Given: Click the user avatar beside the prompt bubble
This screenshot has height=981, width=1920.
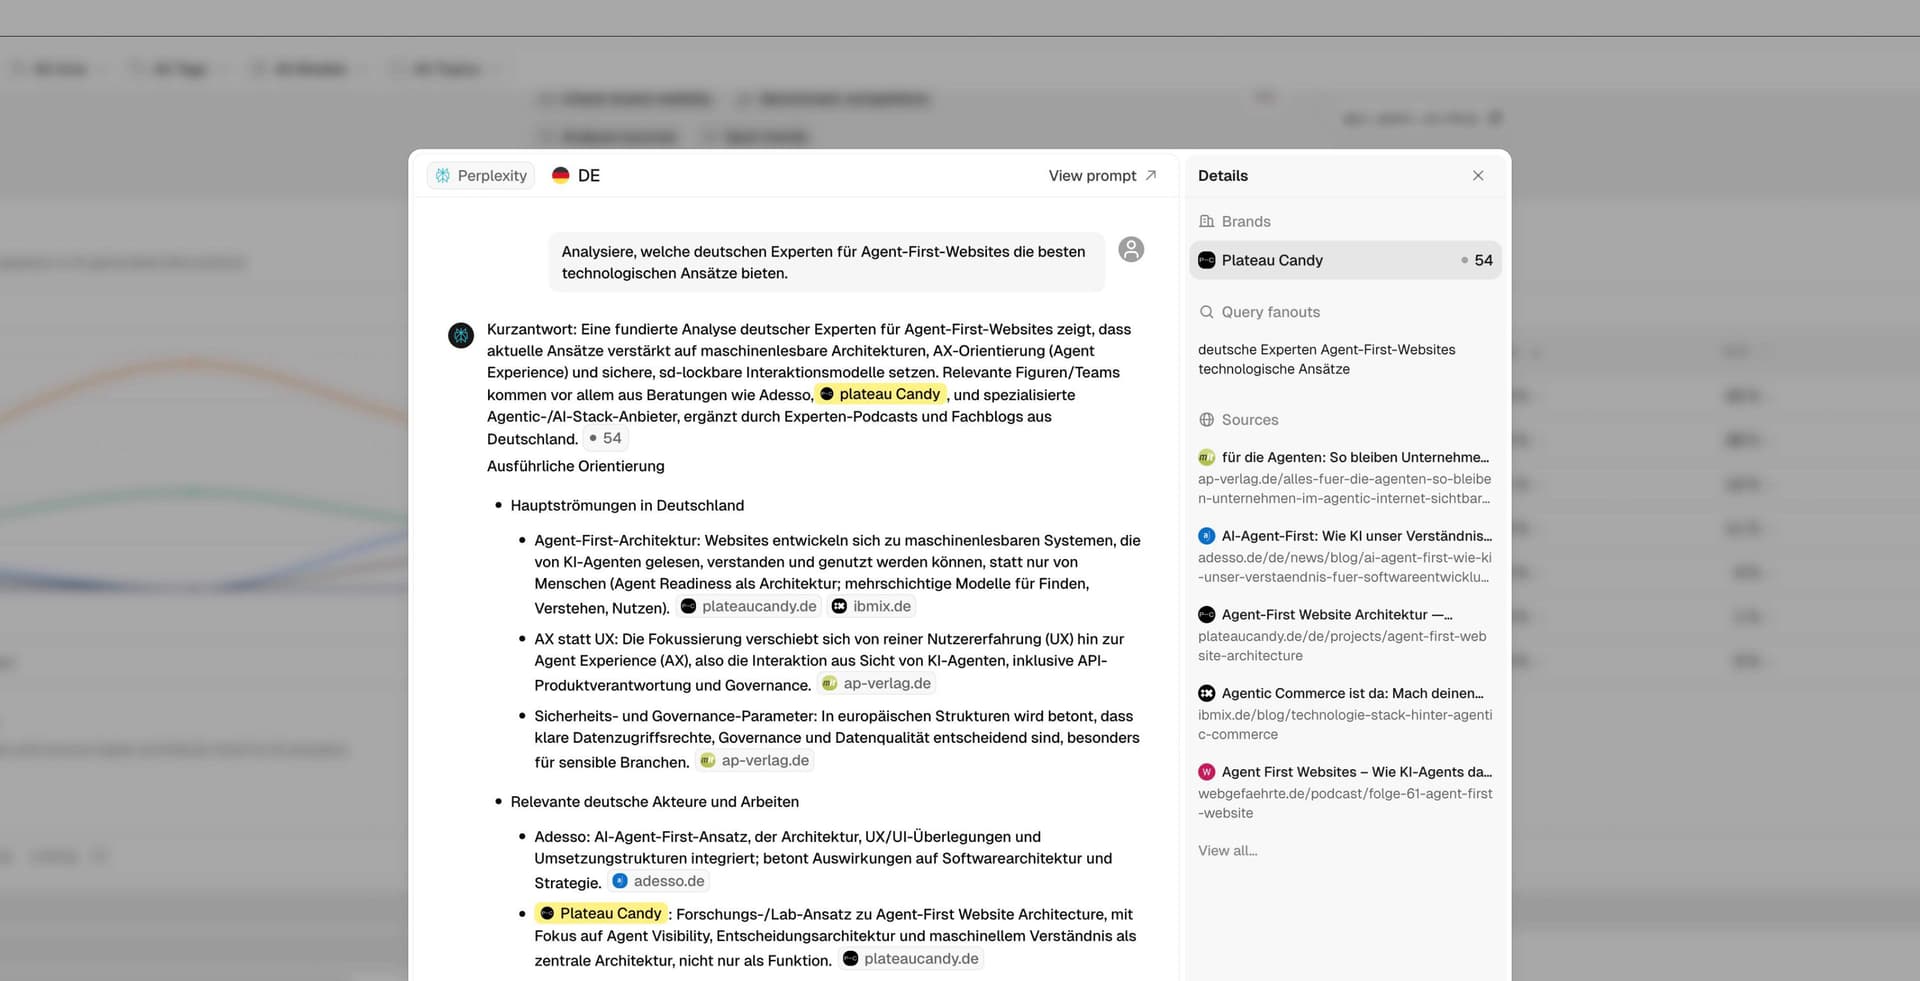Looking at the screenshot, I should [1131, 249].
